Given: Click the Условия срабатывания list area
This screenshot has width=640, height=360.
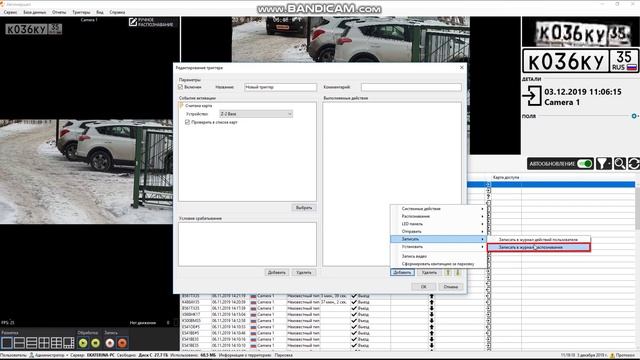Looking at the screenshot, I should [x=247, y=244].
